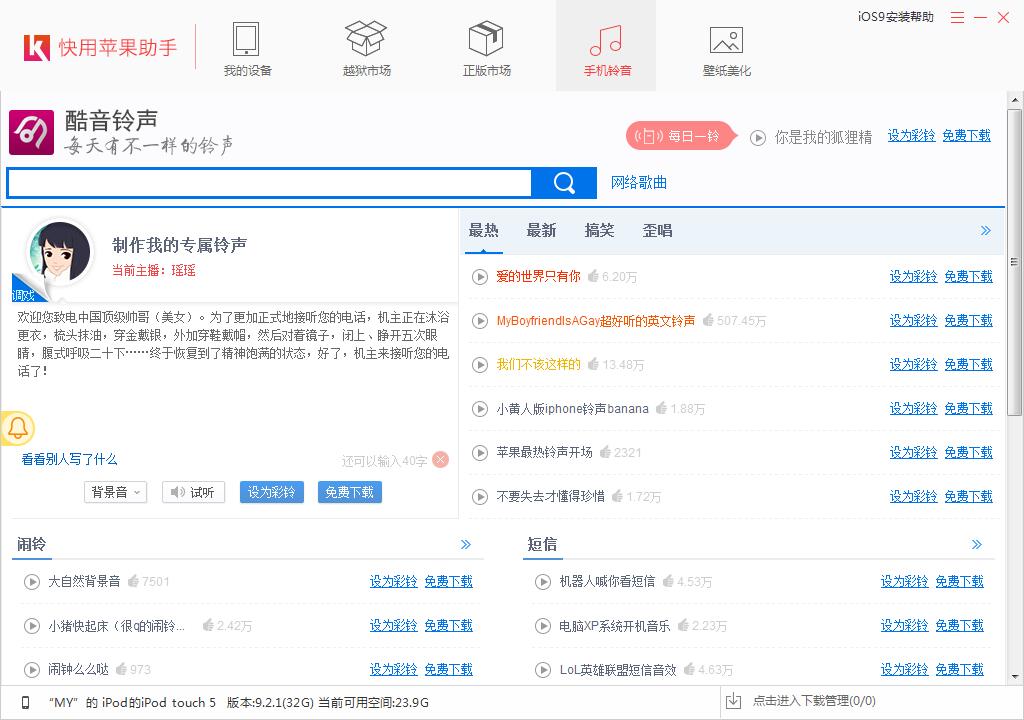This screenshot has width=1024, height=720.
Task: Play the 爱的世界只有你 ringtone
Action: pos(479,276)
